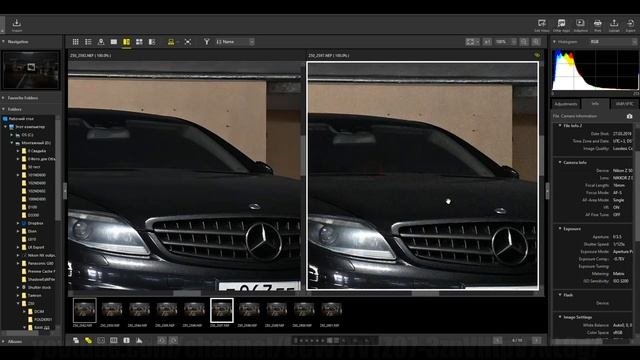Select the before-and-after comparison view

[x=152, y=42]
